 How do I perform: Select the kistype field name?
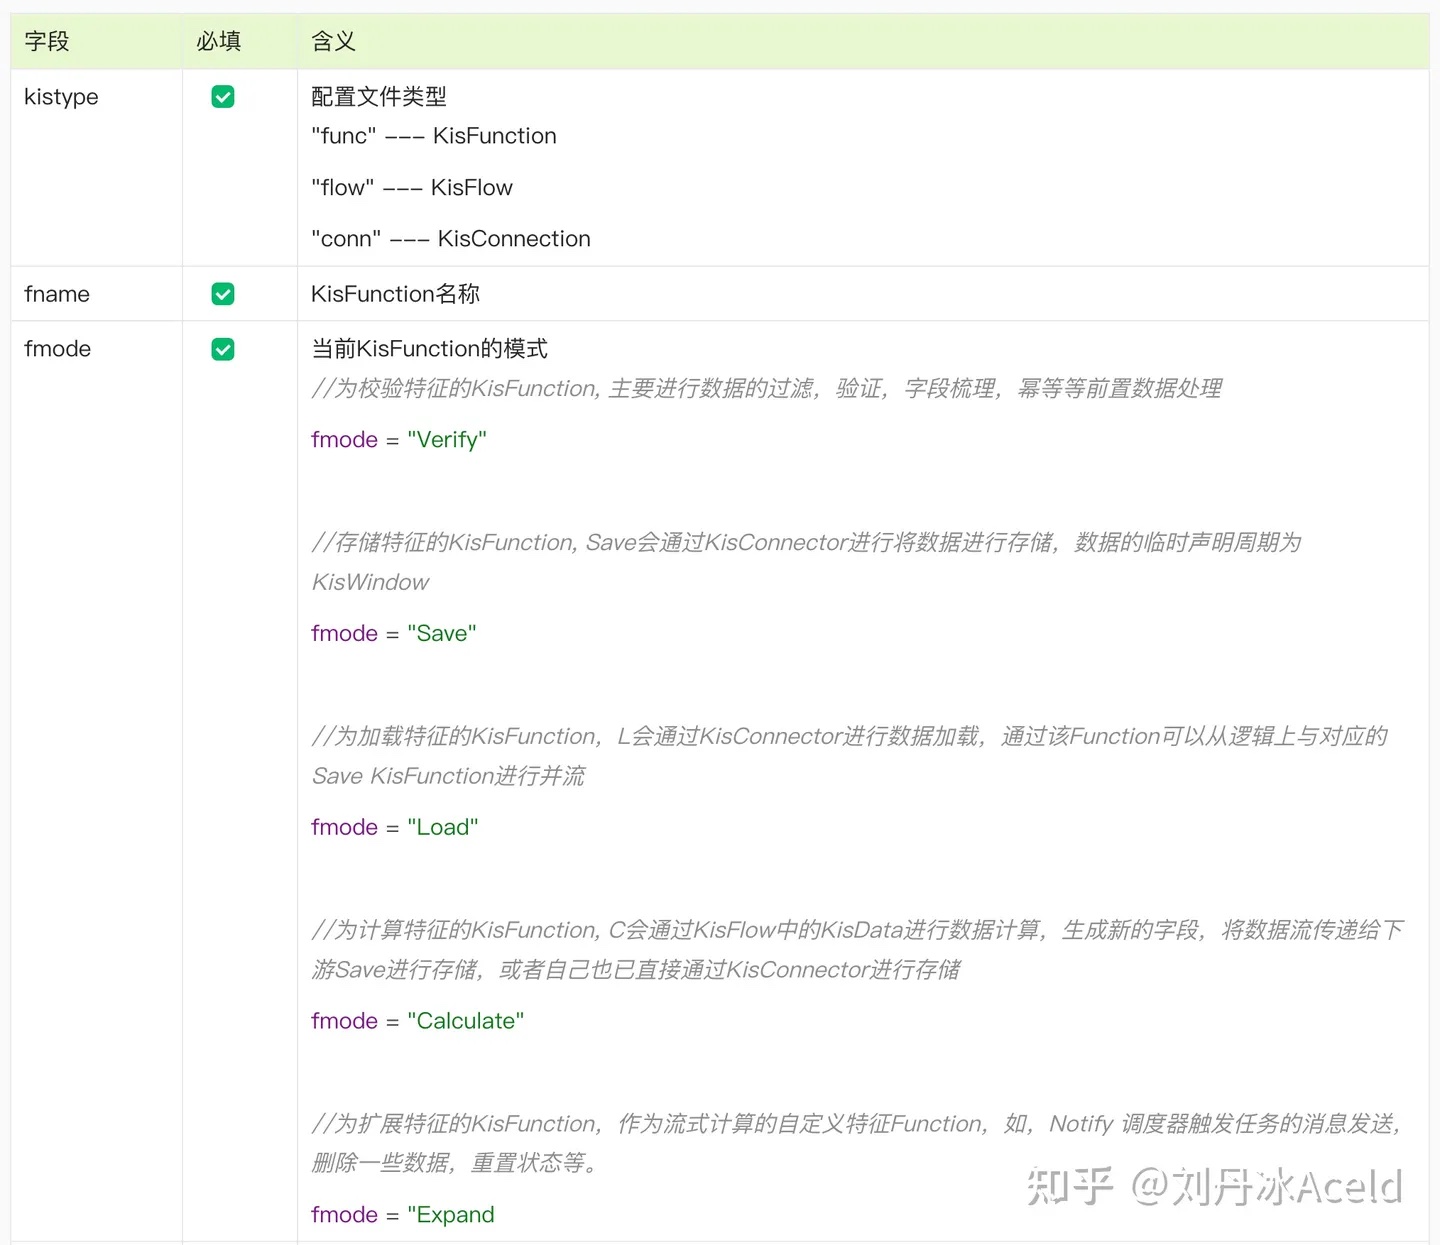61,97
